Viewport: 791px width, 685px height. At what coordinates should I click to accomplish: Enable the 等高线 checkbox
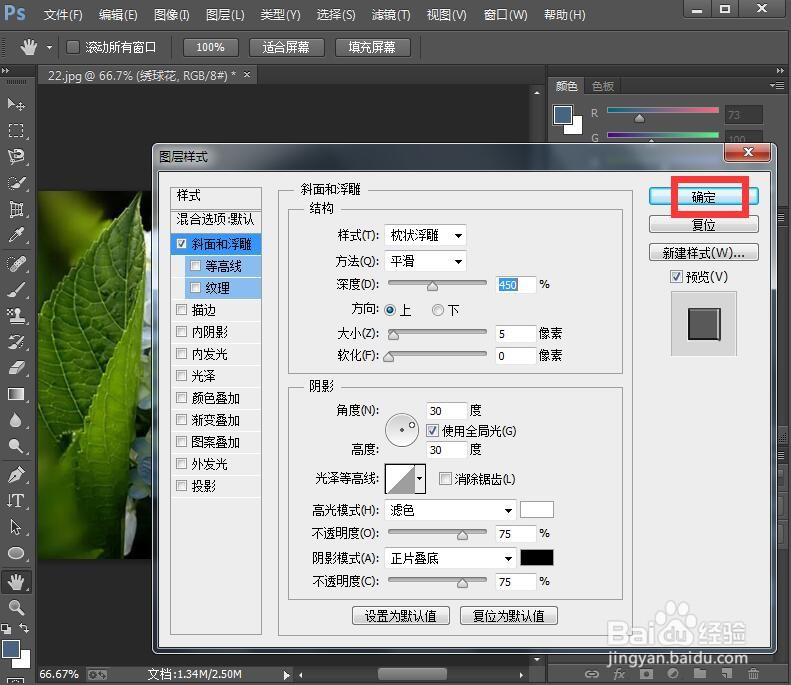[195, 265]
